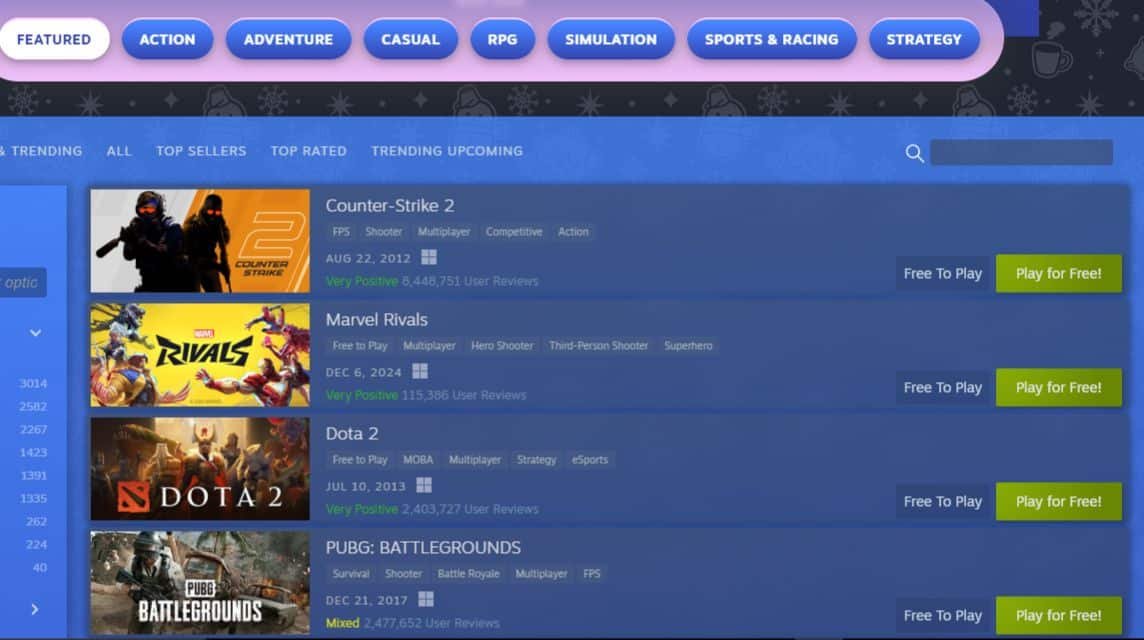The width and height of the screenshot is (1144, 640).
Task: Expand the sidebar filter chevron down arrow
Action: 35,333
